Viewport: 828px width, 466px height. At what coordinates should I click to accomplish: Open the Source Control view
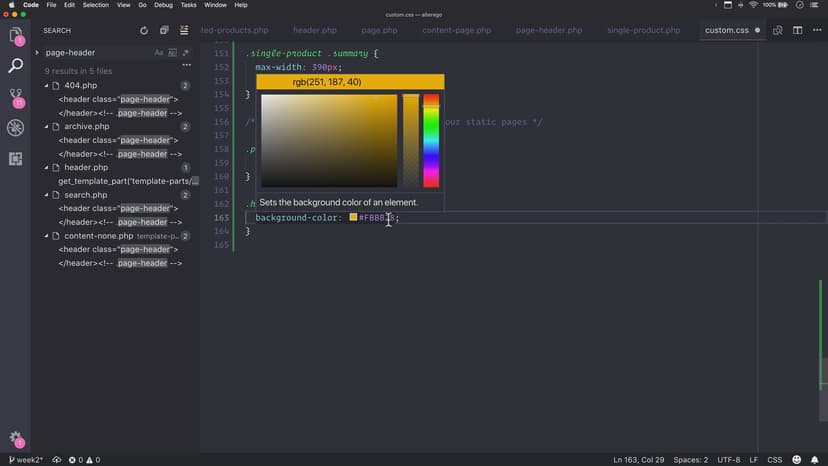[x=16, y=97]
